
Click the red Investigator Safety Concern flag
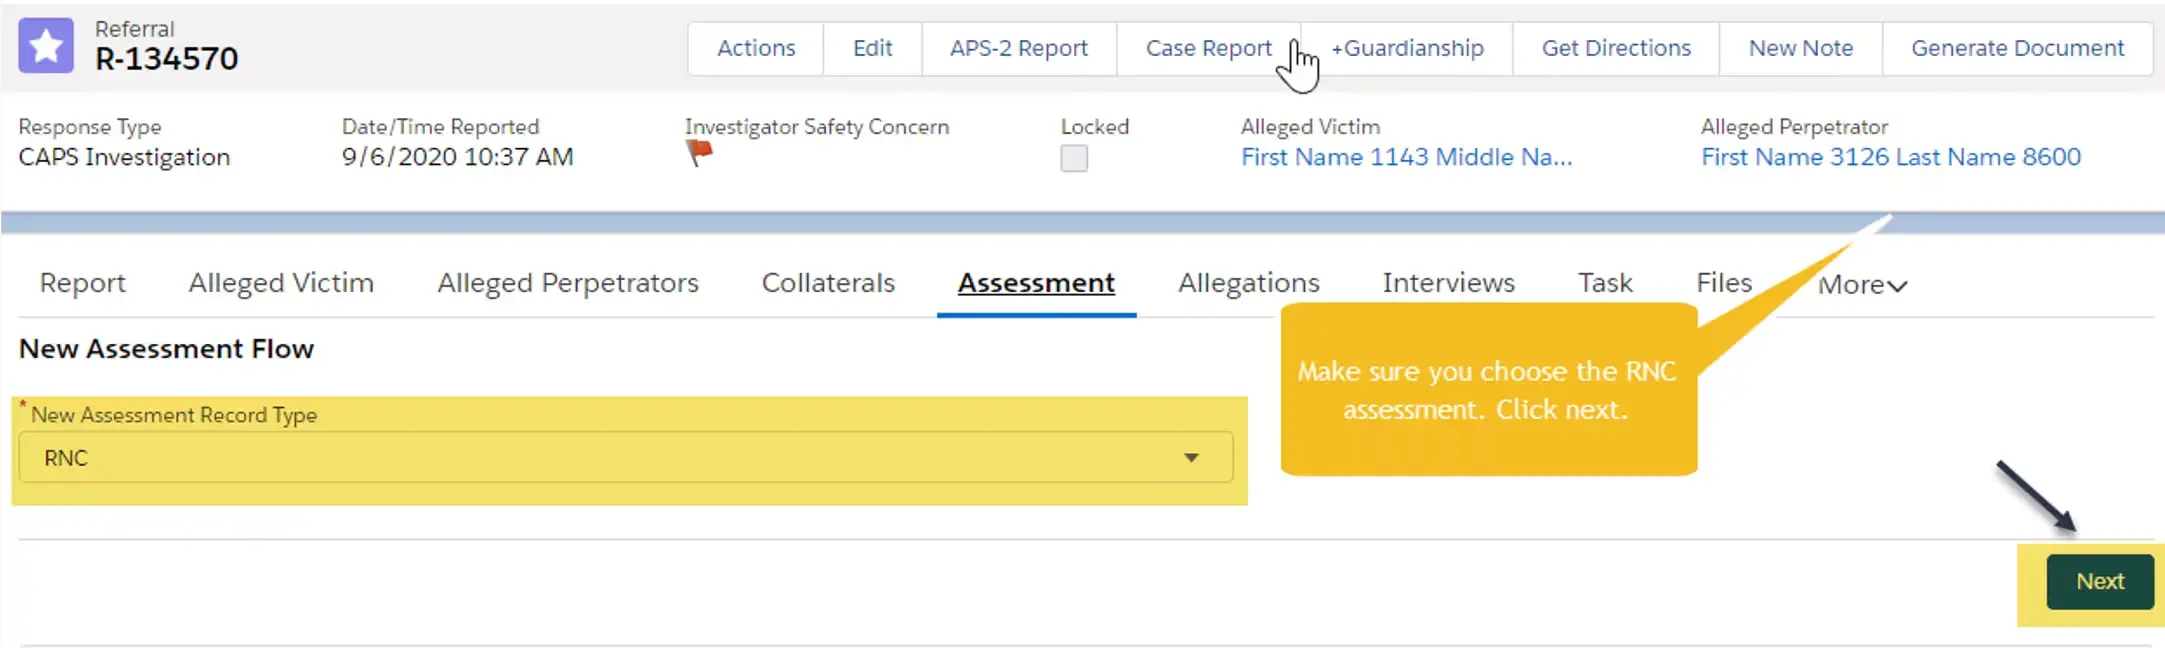[x=699, y=153]
